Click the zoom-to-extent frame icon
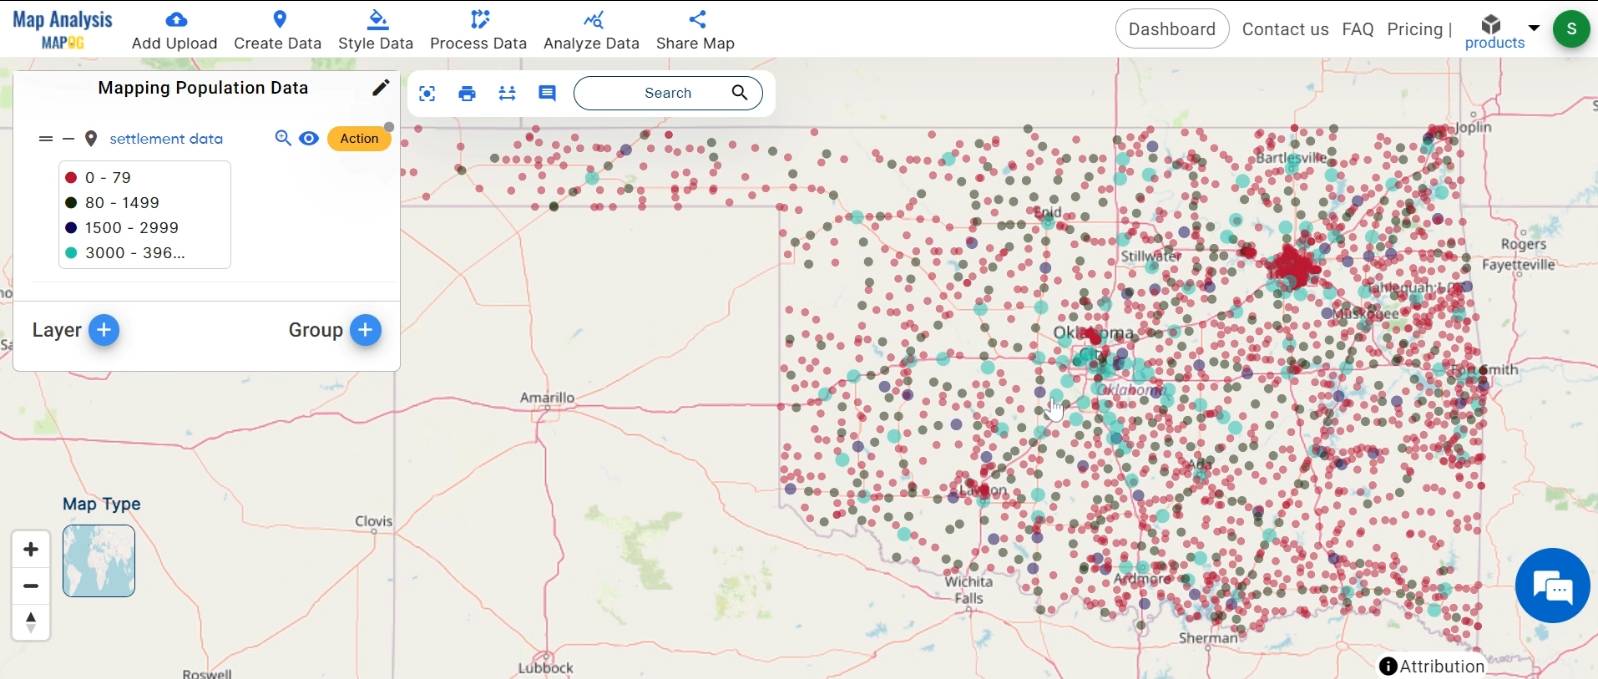The width and height of the screenshot is (1598, 679). 427,93
